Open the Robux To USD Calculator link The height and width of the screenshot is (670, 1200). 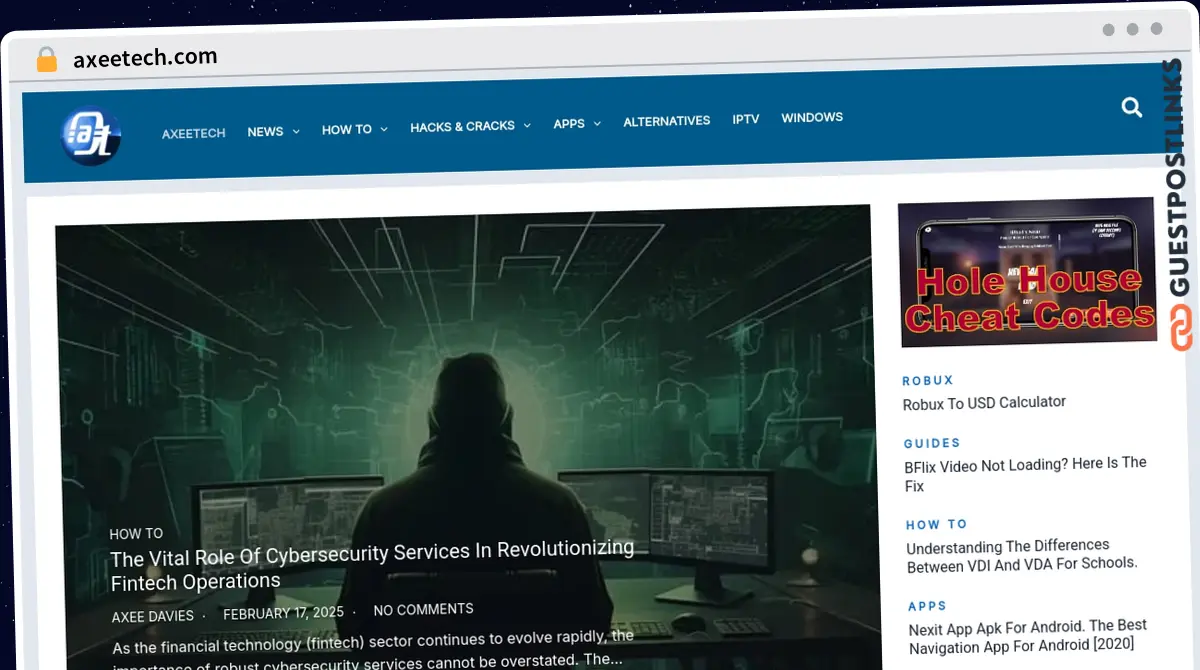984,403
